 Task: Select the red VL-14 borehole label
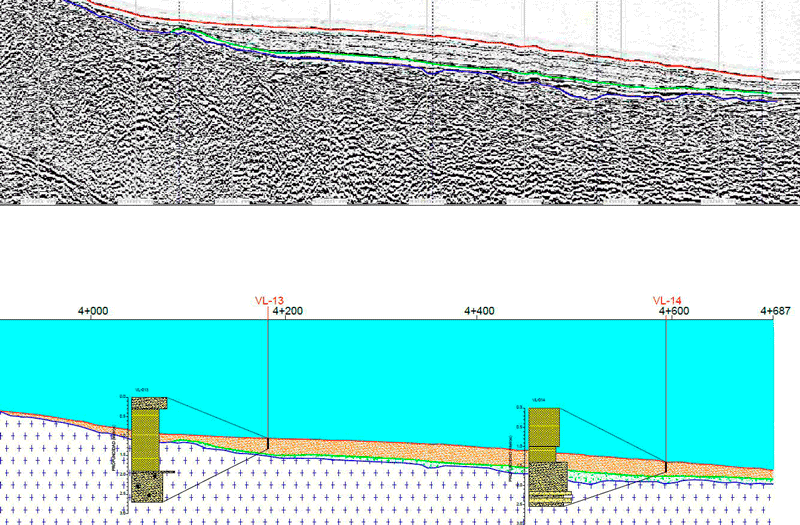tap(667, 301)
